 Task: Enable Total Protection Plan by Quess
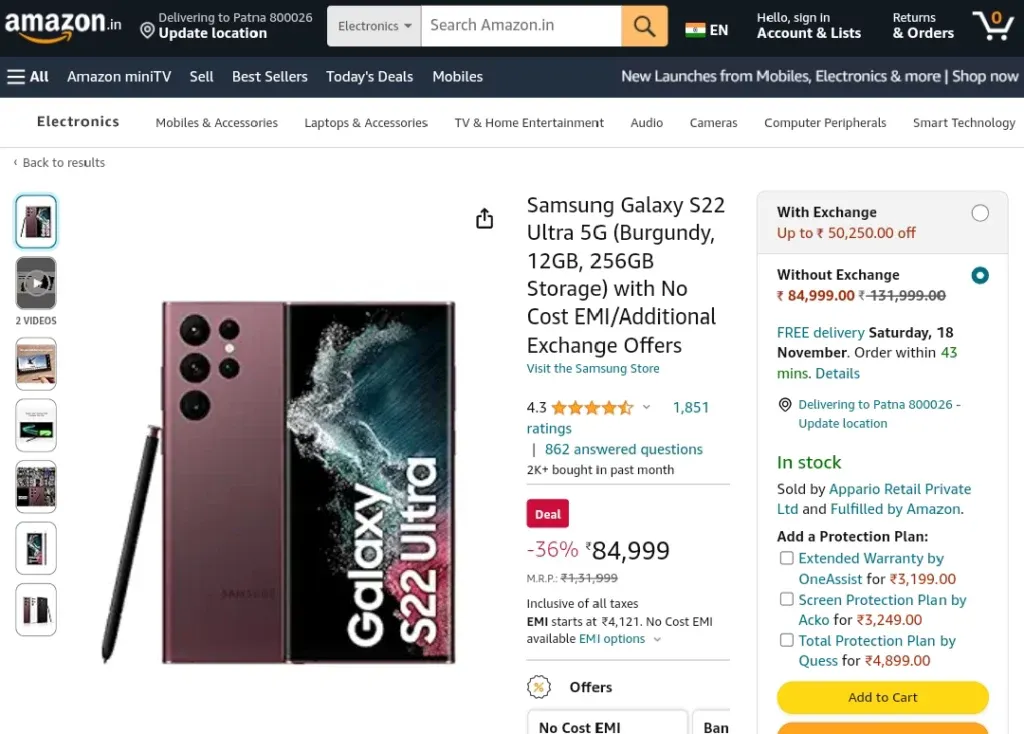[786, 641]
